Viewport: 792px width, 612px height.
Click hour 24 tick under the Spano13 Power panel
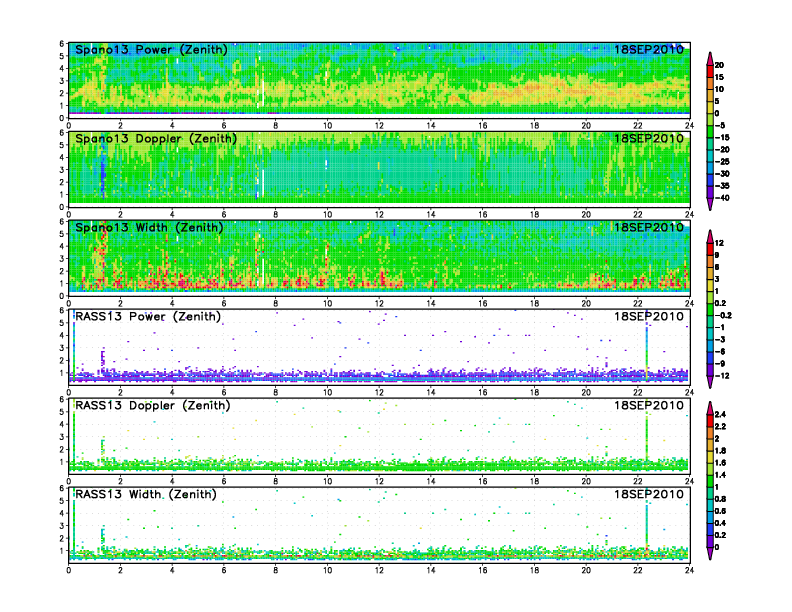[689, 126]
